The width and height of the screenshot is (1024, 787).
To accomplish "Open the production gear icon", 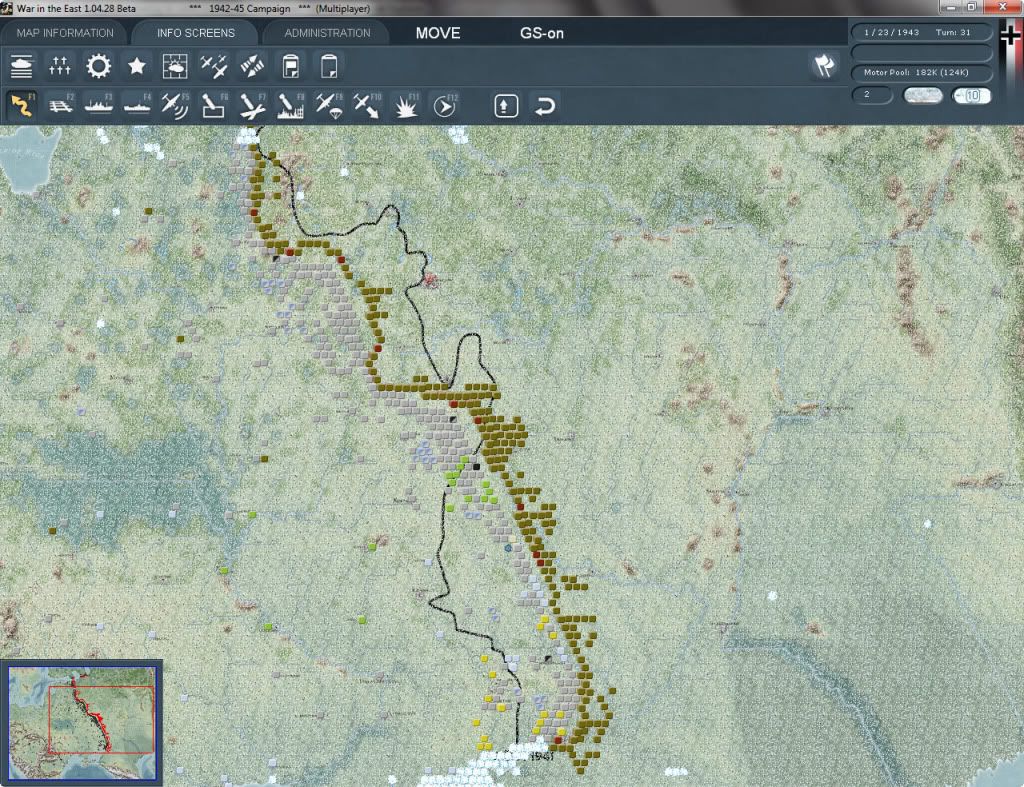I will [99, 66].
